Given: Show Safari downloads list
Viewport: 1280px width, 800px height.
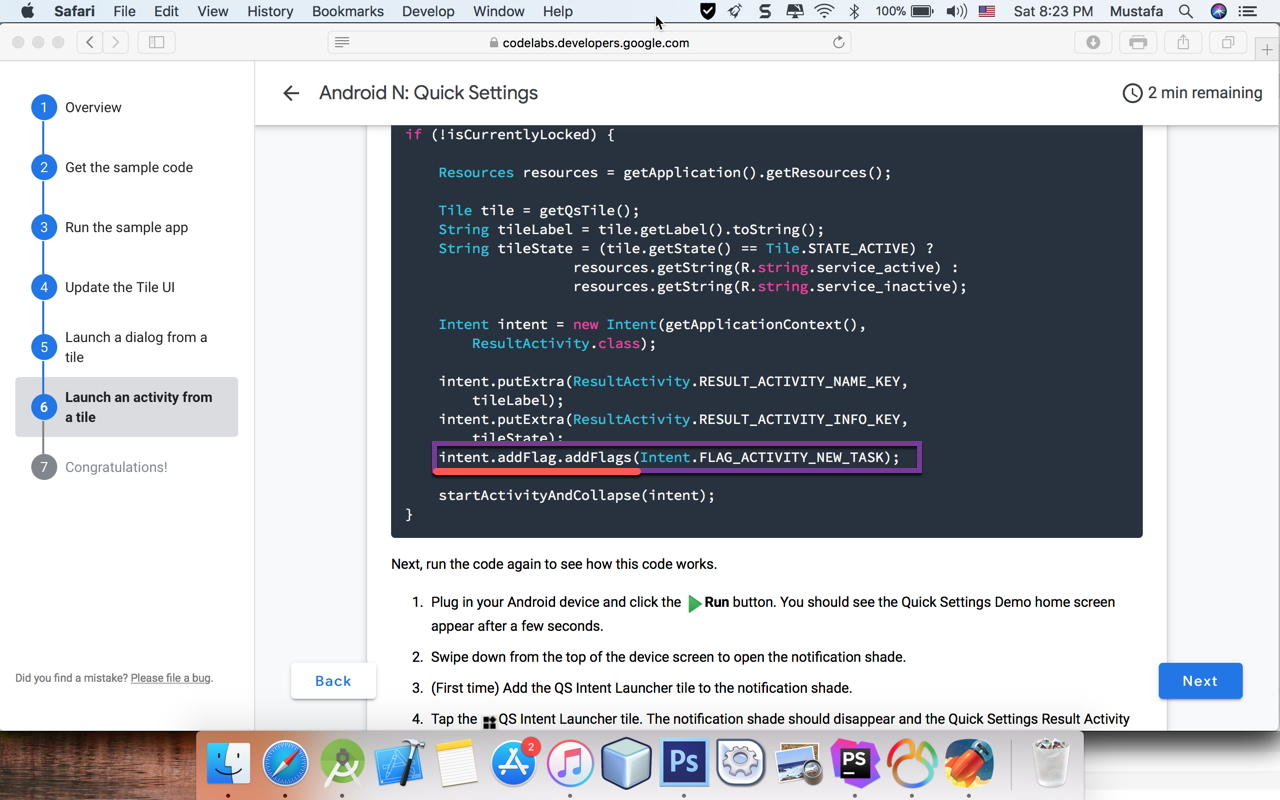Looking at the screenshot, I should click(x=1093, y=42).
